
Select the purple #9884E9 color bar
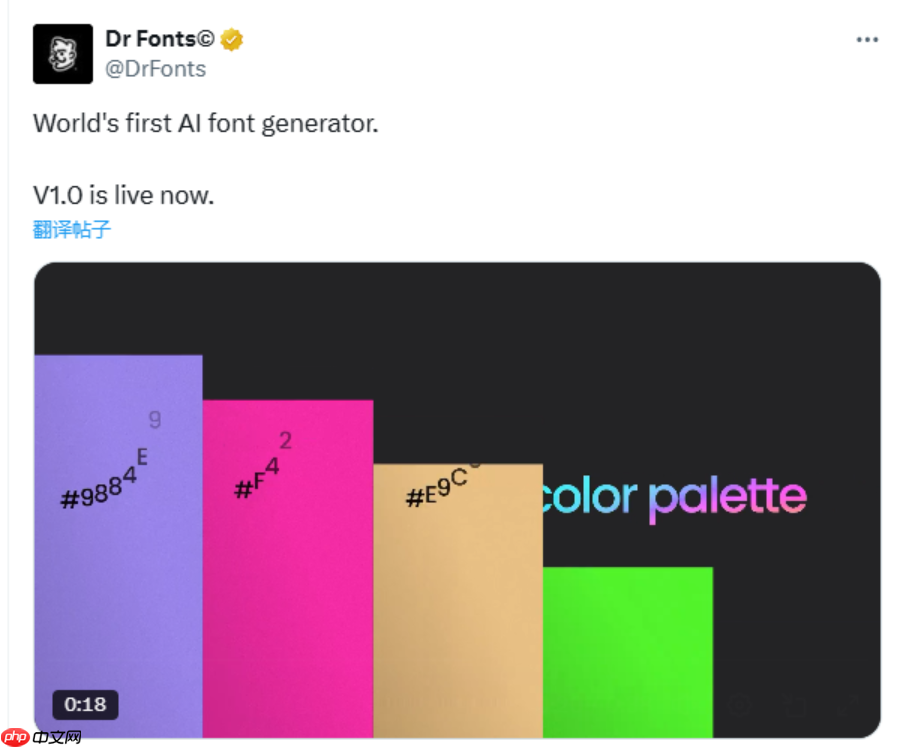[118, 550]
